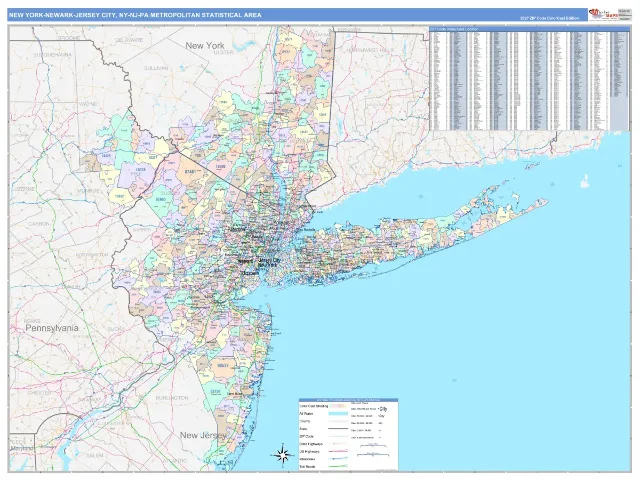This screenshot has width=640, height=480.
Task: Click the 'SULLIVAN' county label
Action: pos(156,68)
